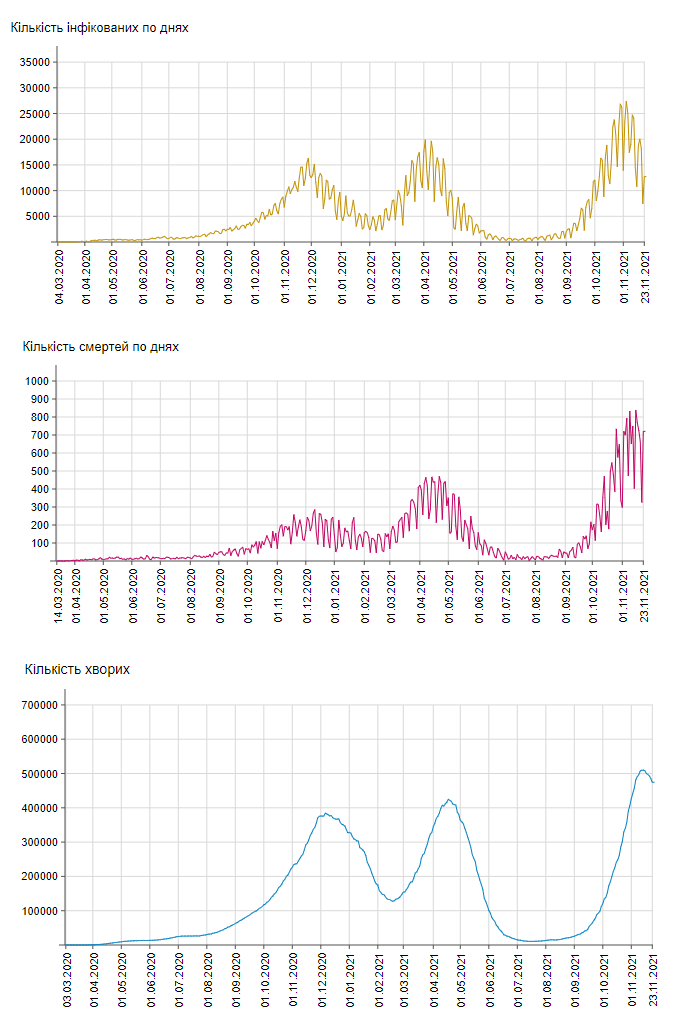
Task: Click the 14.03.2020 date label
Action: point(58,596)
